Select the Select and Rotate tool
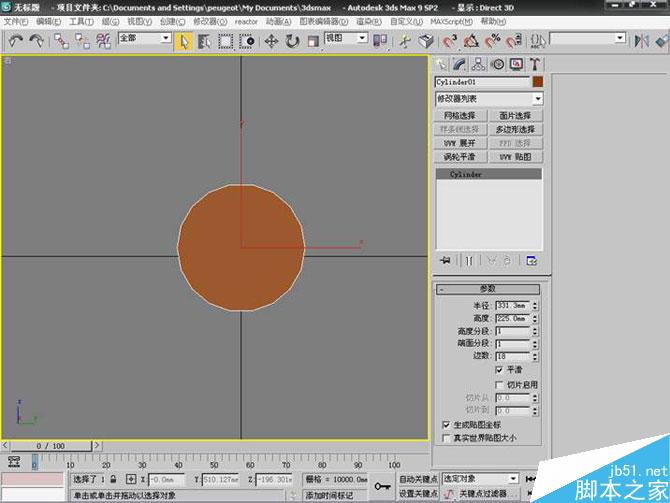 [x=292, y=41]
